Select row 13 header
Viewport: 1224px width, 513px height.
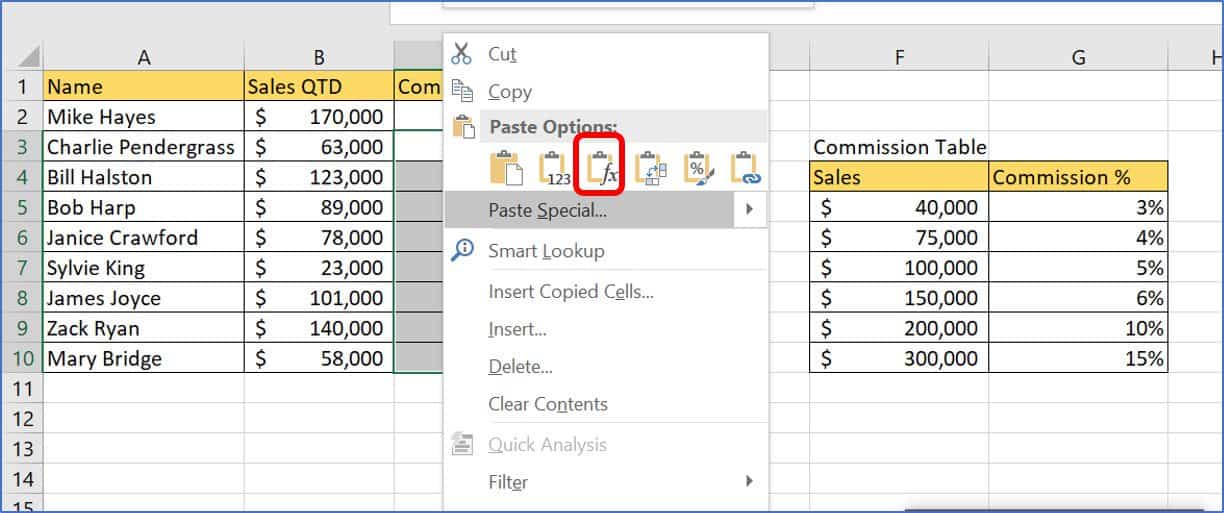pos(22,448)
